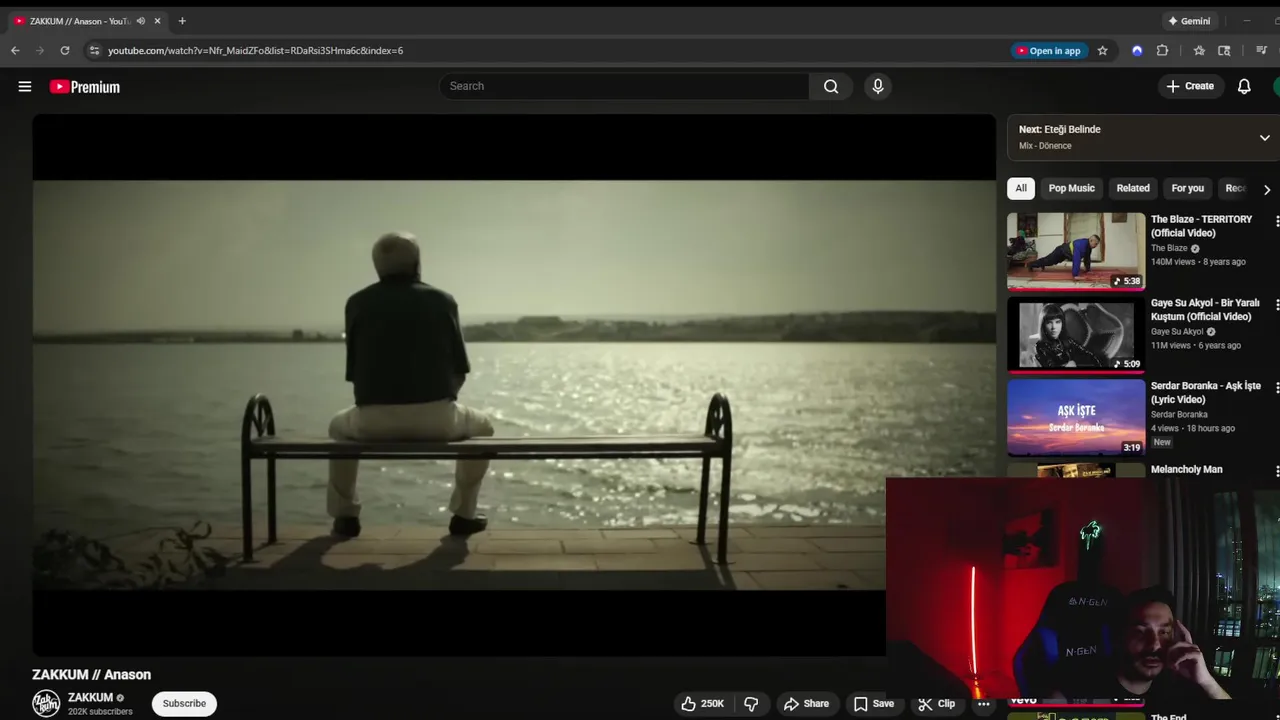1280x720 pixels.
Task: Open the YouTube guide hamburger menu
Action: click(25, 87)
